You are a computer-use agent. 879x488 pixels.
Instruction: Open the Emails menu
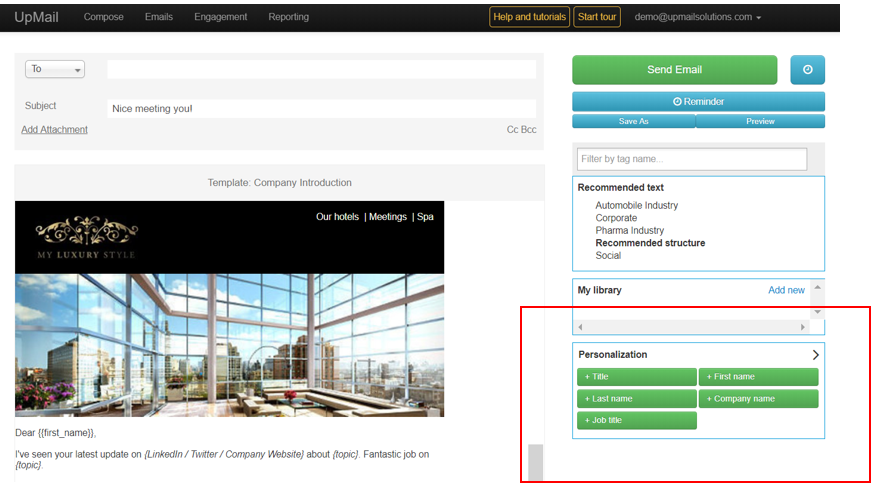(x=159, y=17)
